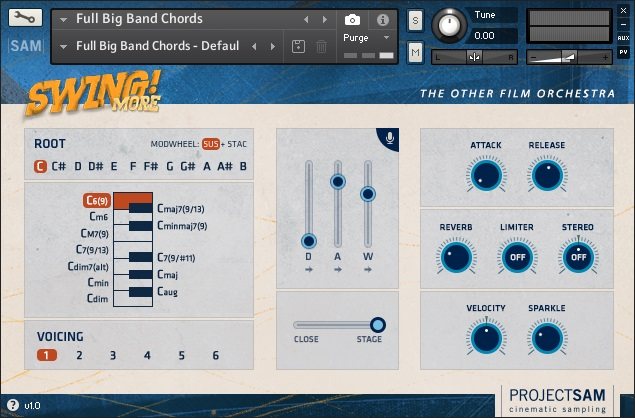Select the Cmin chord
Screen dimensions: 635x418
click(x=98, y=282)
